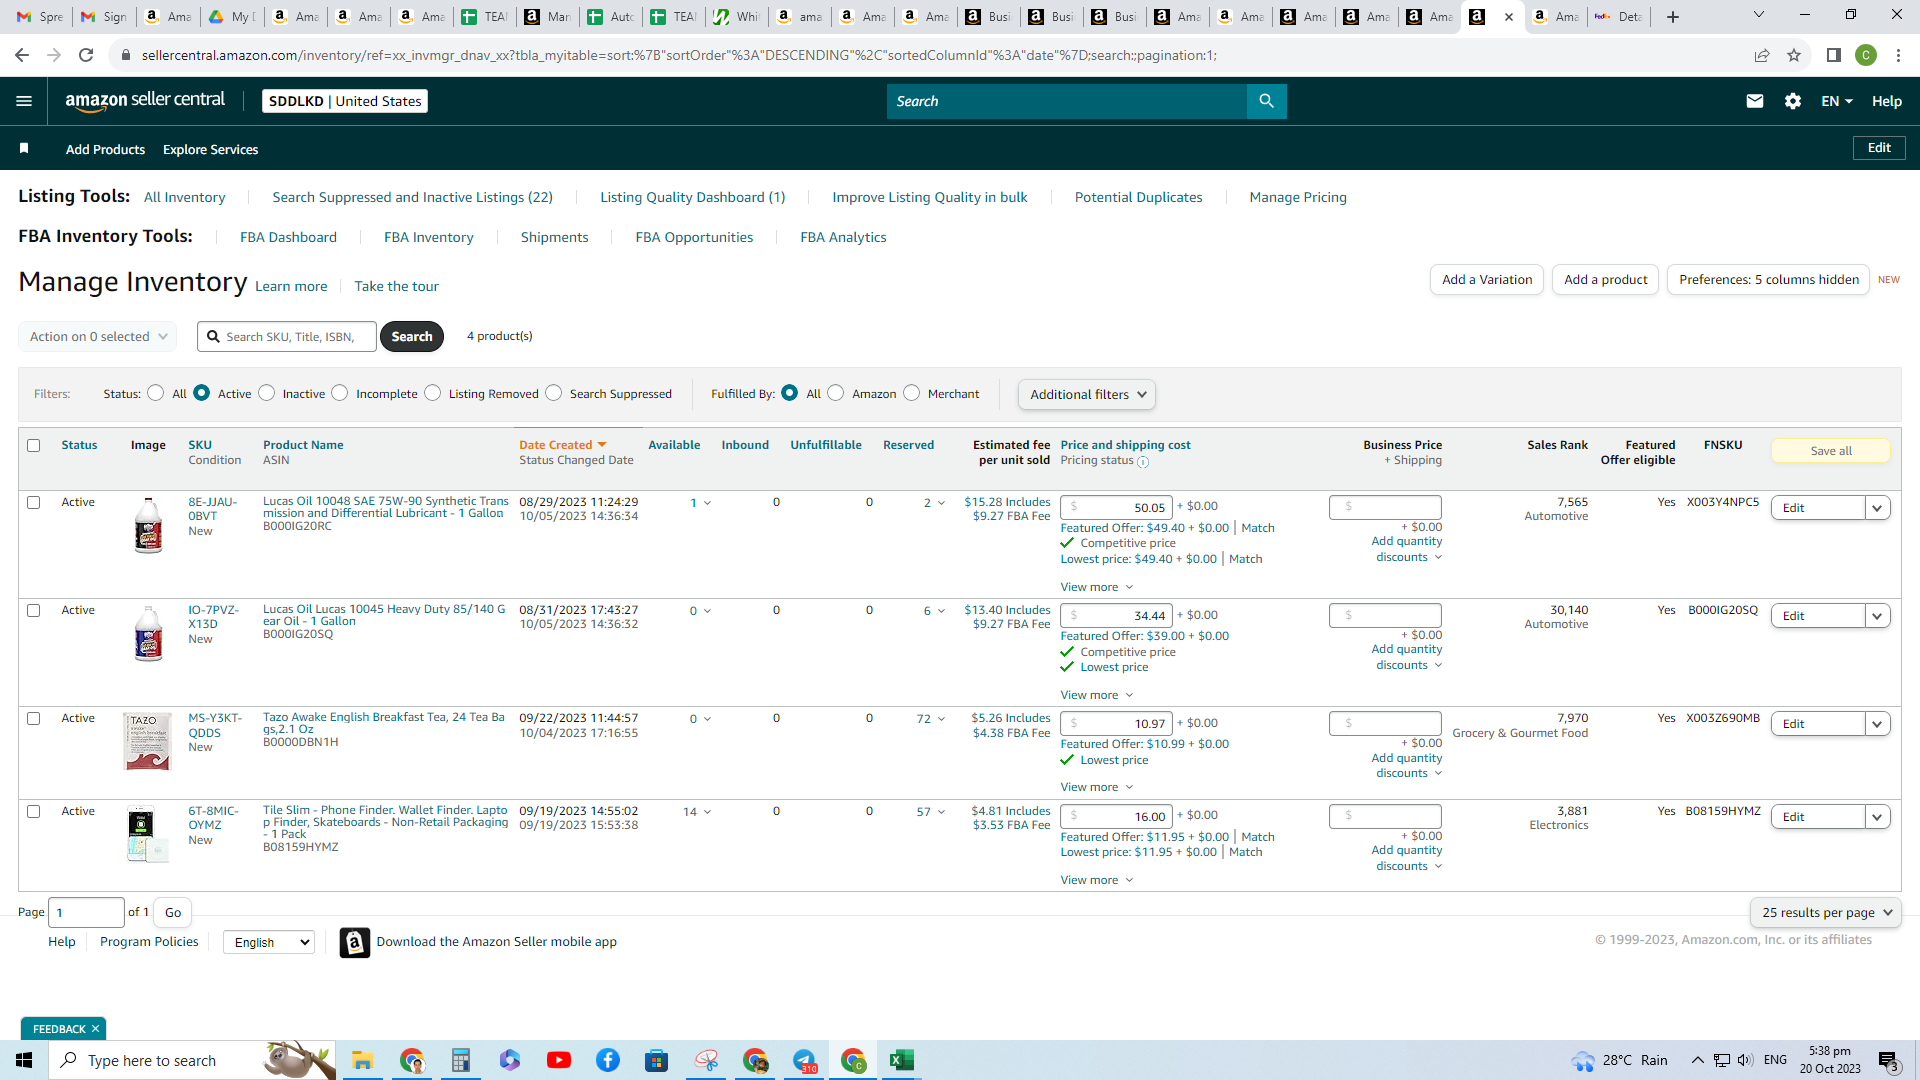This screenshot has height=1080, width=1920.
Task: Click the Amazon Seller Central logo
Action: [x=145, y=100]
